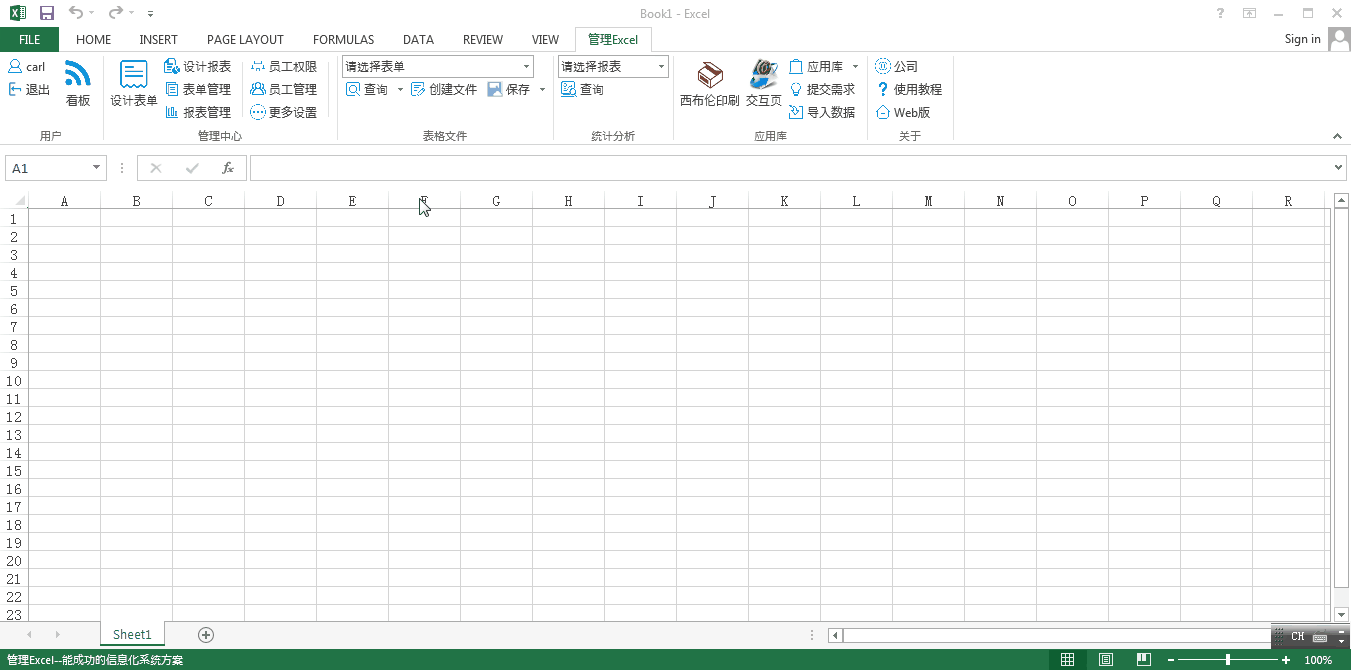Open 使用教程 tutorial
Viewport: 1351px width, 670px height.
click(x=908, y=89)
